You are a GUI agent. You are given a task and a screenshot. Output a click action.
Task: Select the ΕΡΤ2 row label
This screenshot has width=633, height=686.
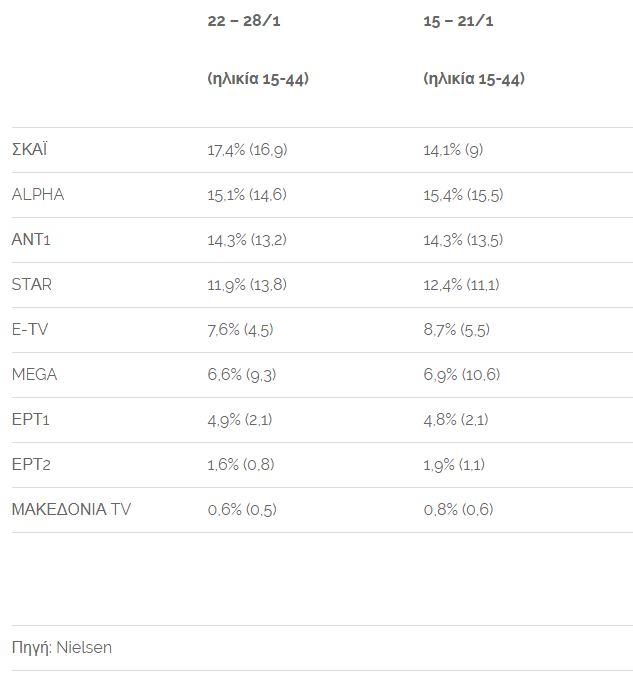[x=31, y=465]
